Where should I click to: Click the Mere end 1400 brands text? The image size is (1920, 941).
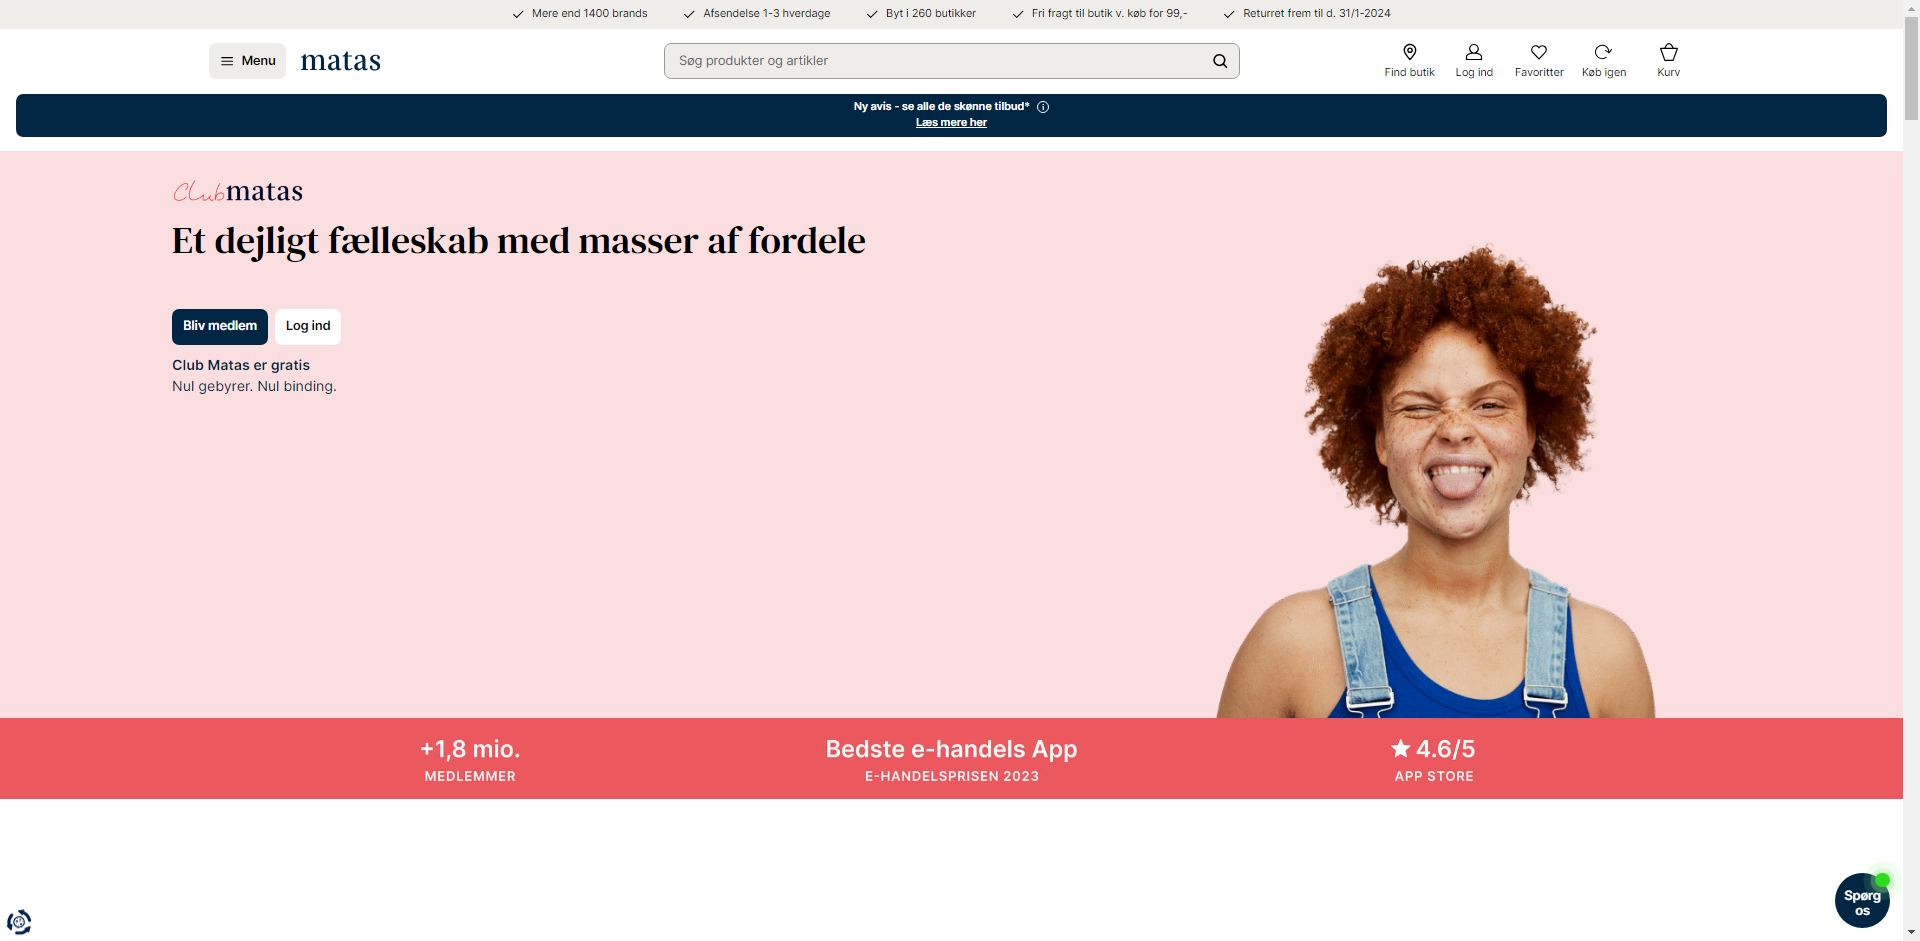pyautogui.click(x=588, y=14)
